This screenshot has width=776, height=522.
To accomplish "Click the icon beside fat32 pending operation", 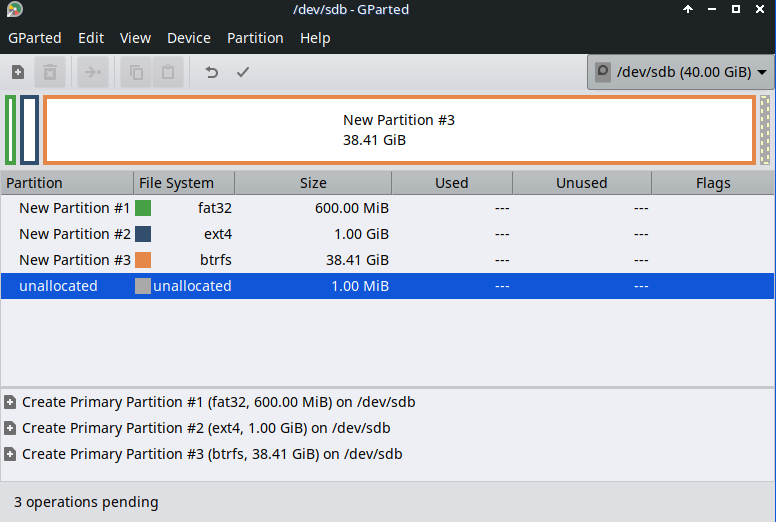I will pos(10,402).
